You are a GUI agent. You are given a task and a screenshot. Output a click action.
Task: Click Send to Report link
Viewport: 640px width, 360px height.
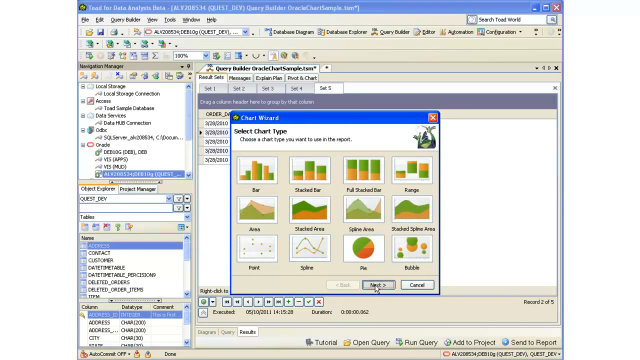529,342
